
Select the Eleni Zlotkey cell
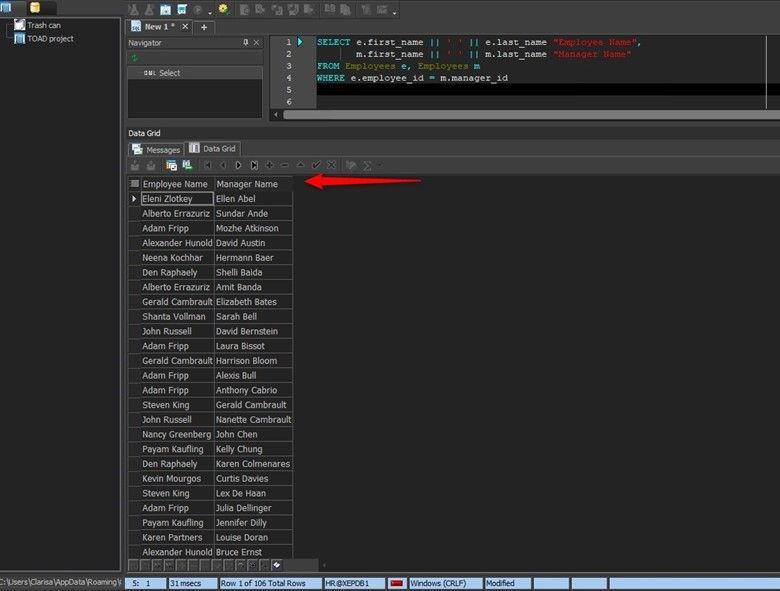(x=177, y=198)
